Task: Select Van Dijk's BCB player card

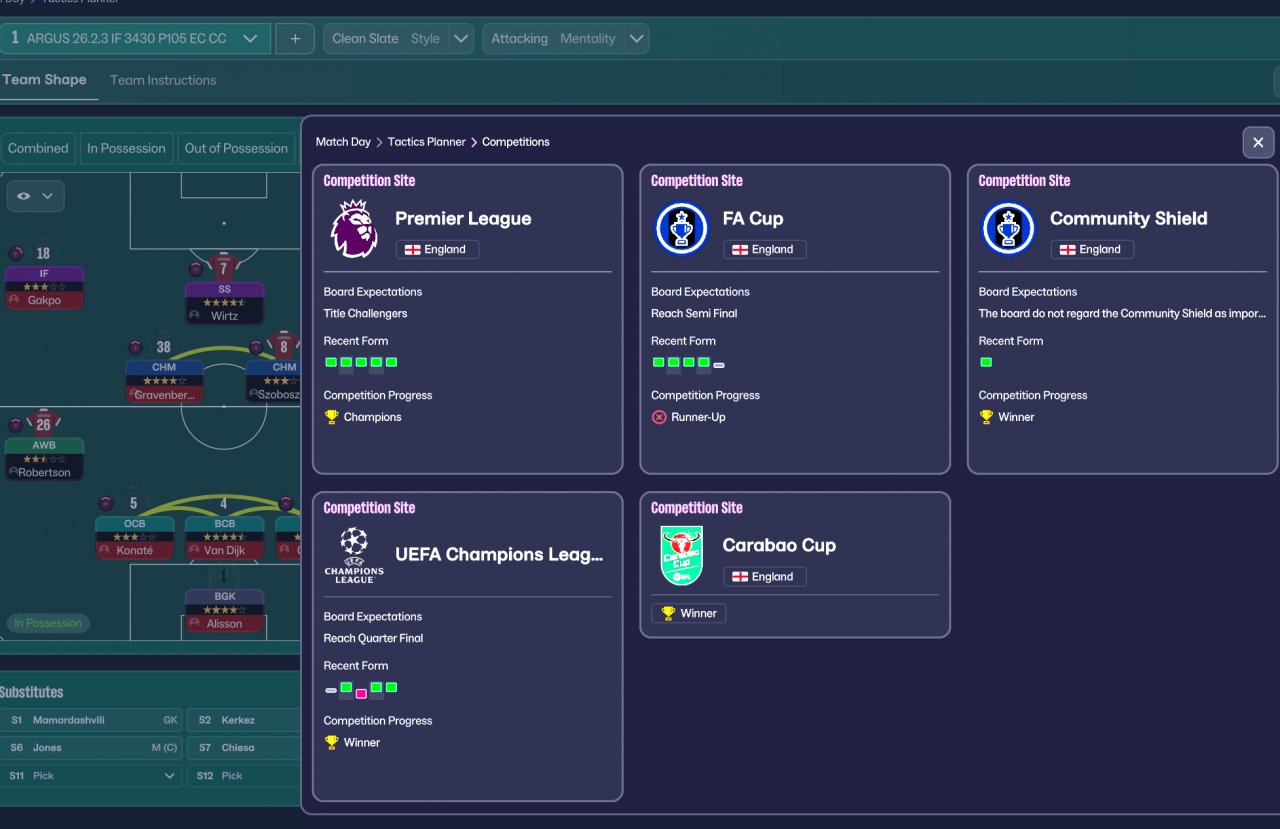Action: (x=225, y=538)
